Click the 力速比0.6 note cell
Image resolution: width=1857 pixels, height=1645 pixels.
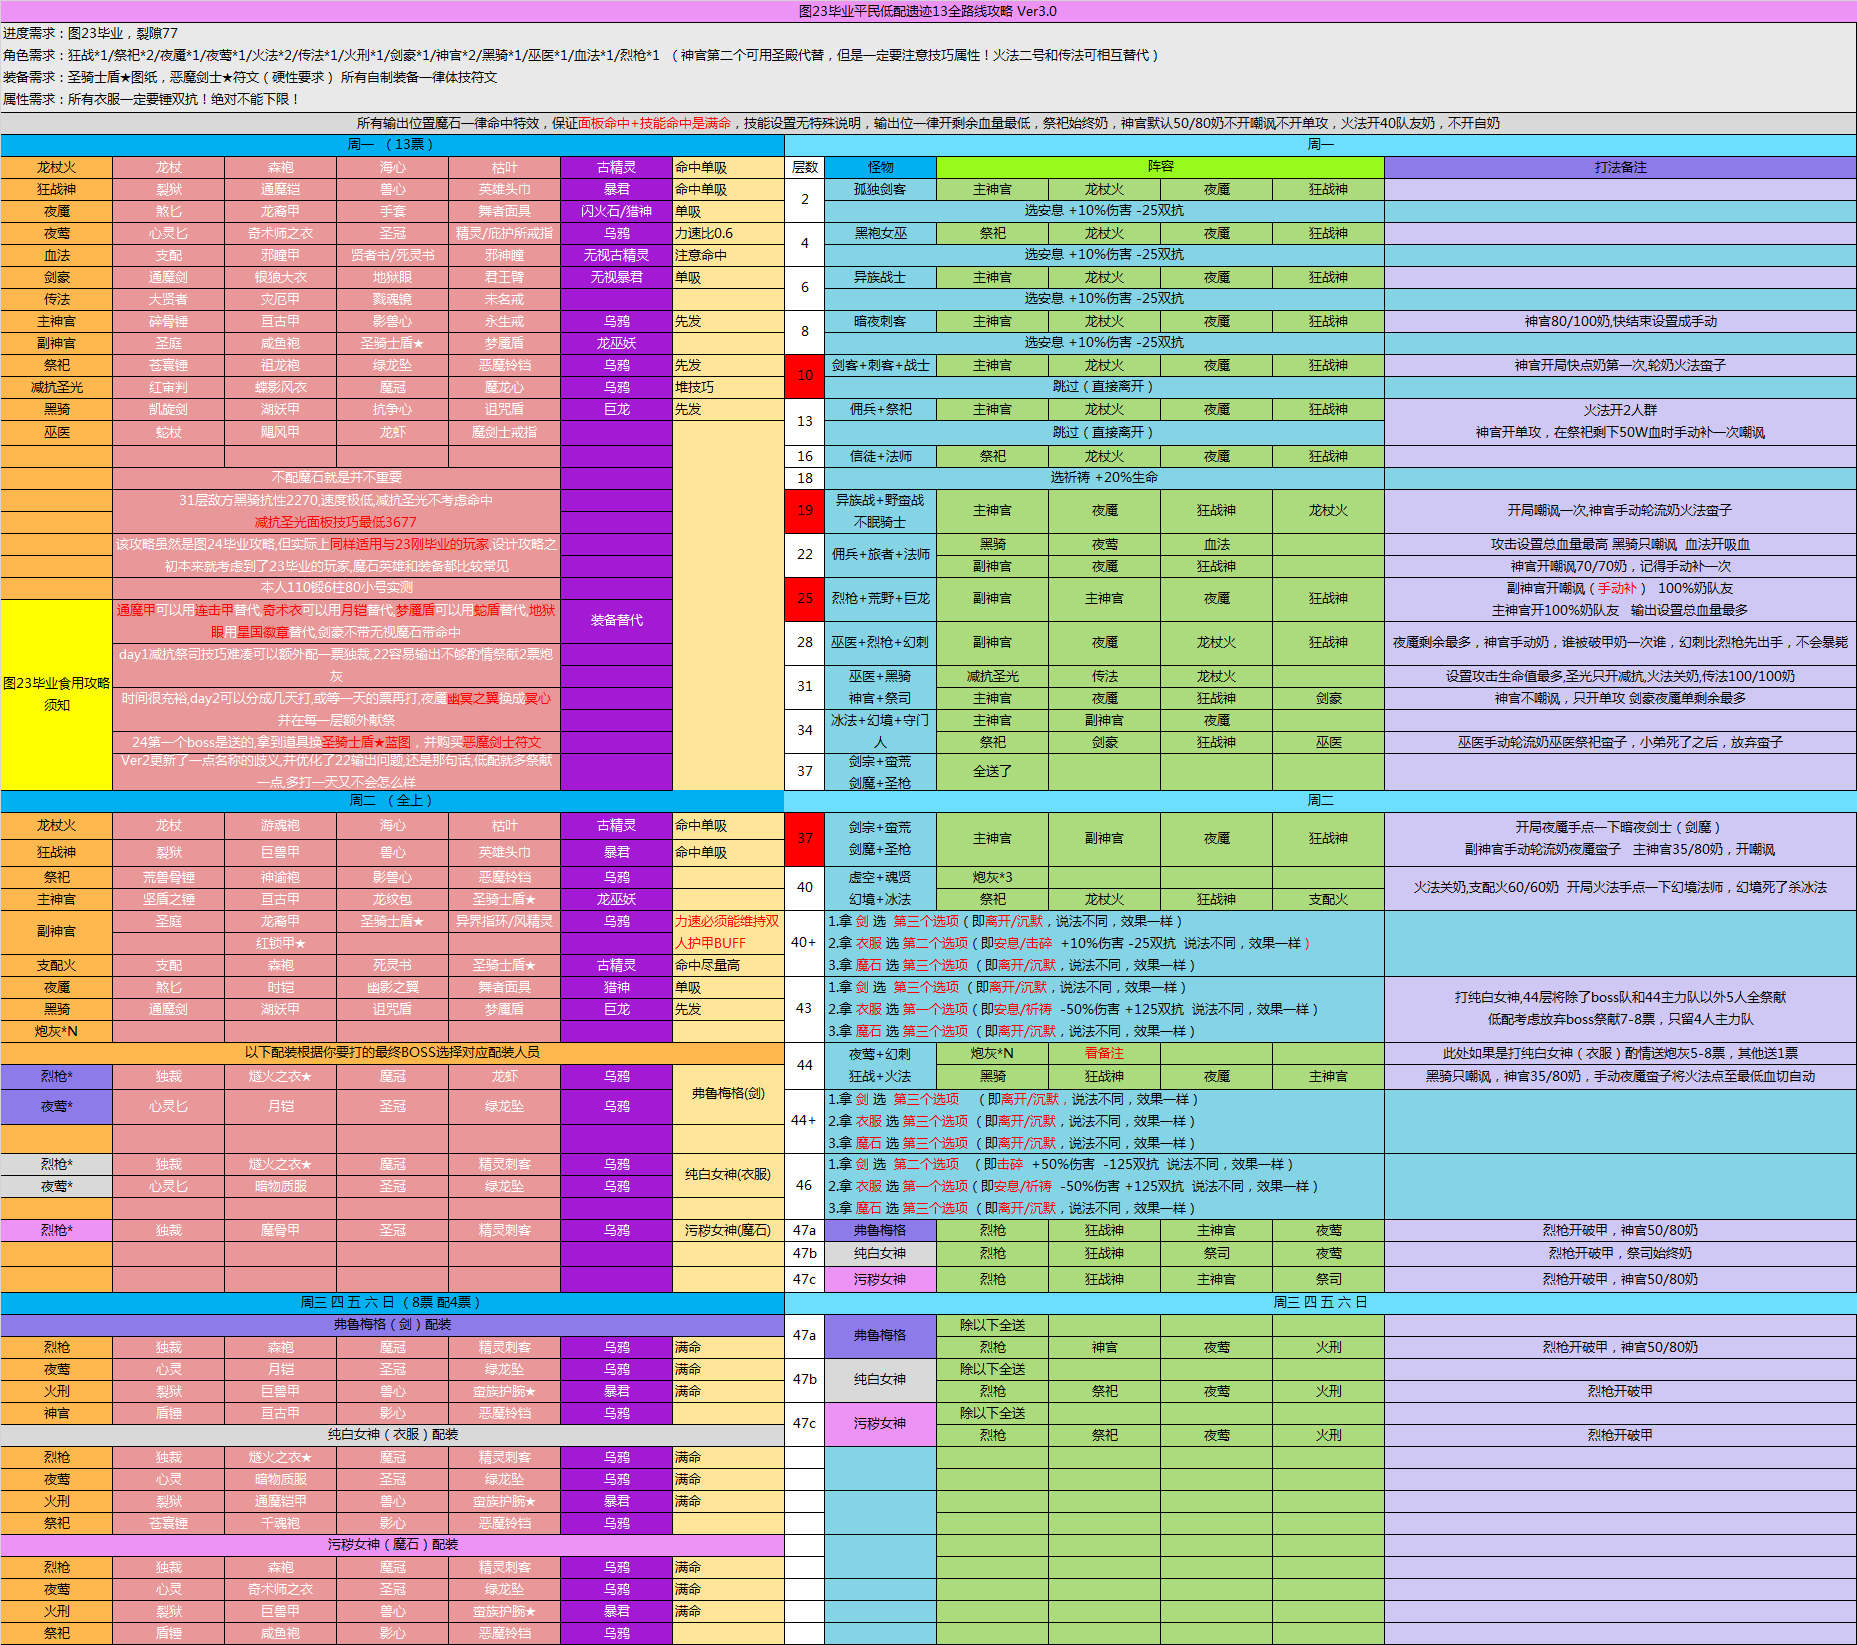727,233
